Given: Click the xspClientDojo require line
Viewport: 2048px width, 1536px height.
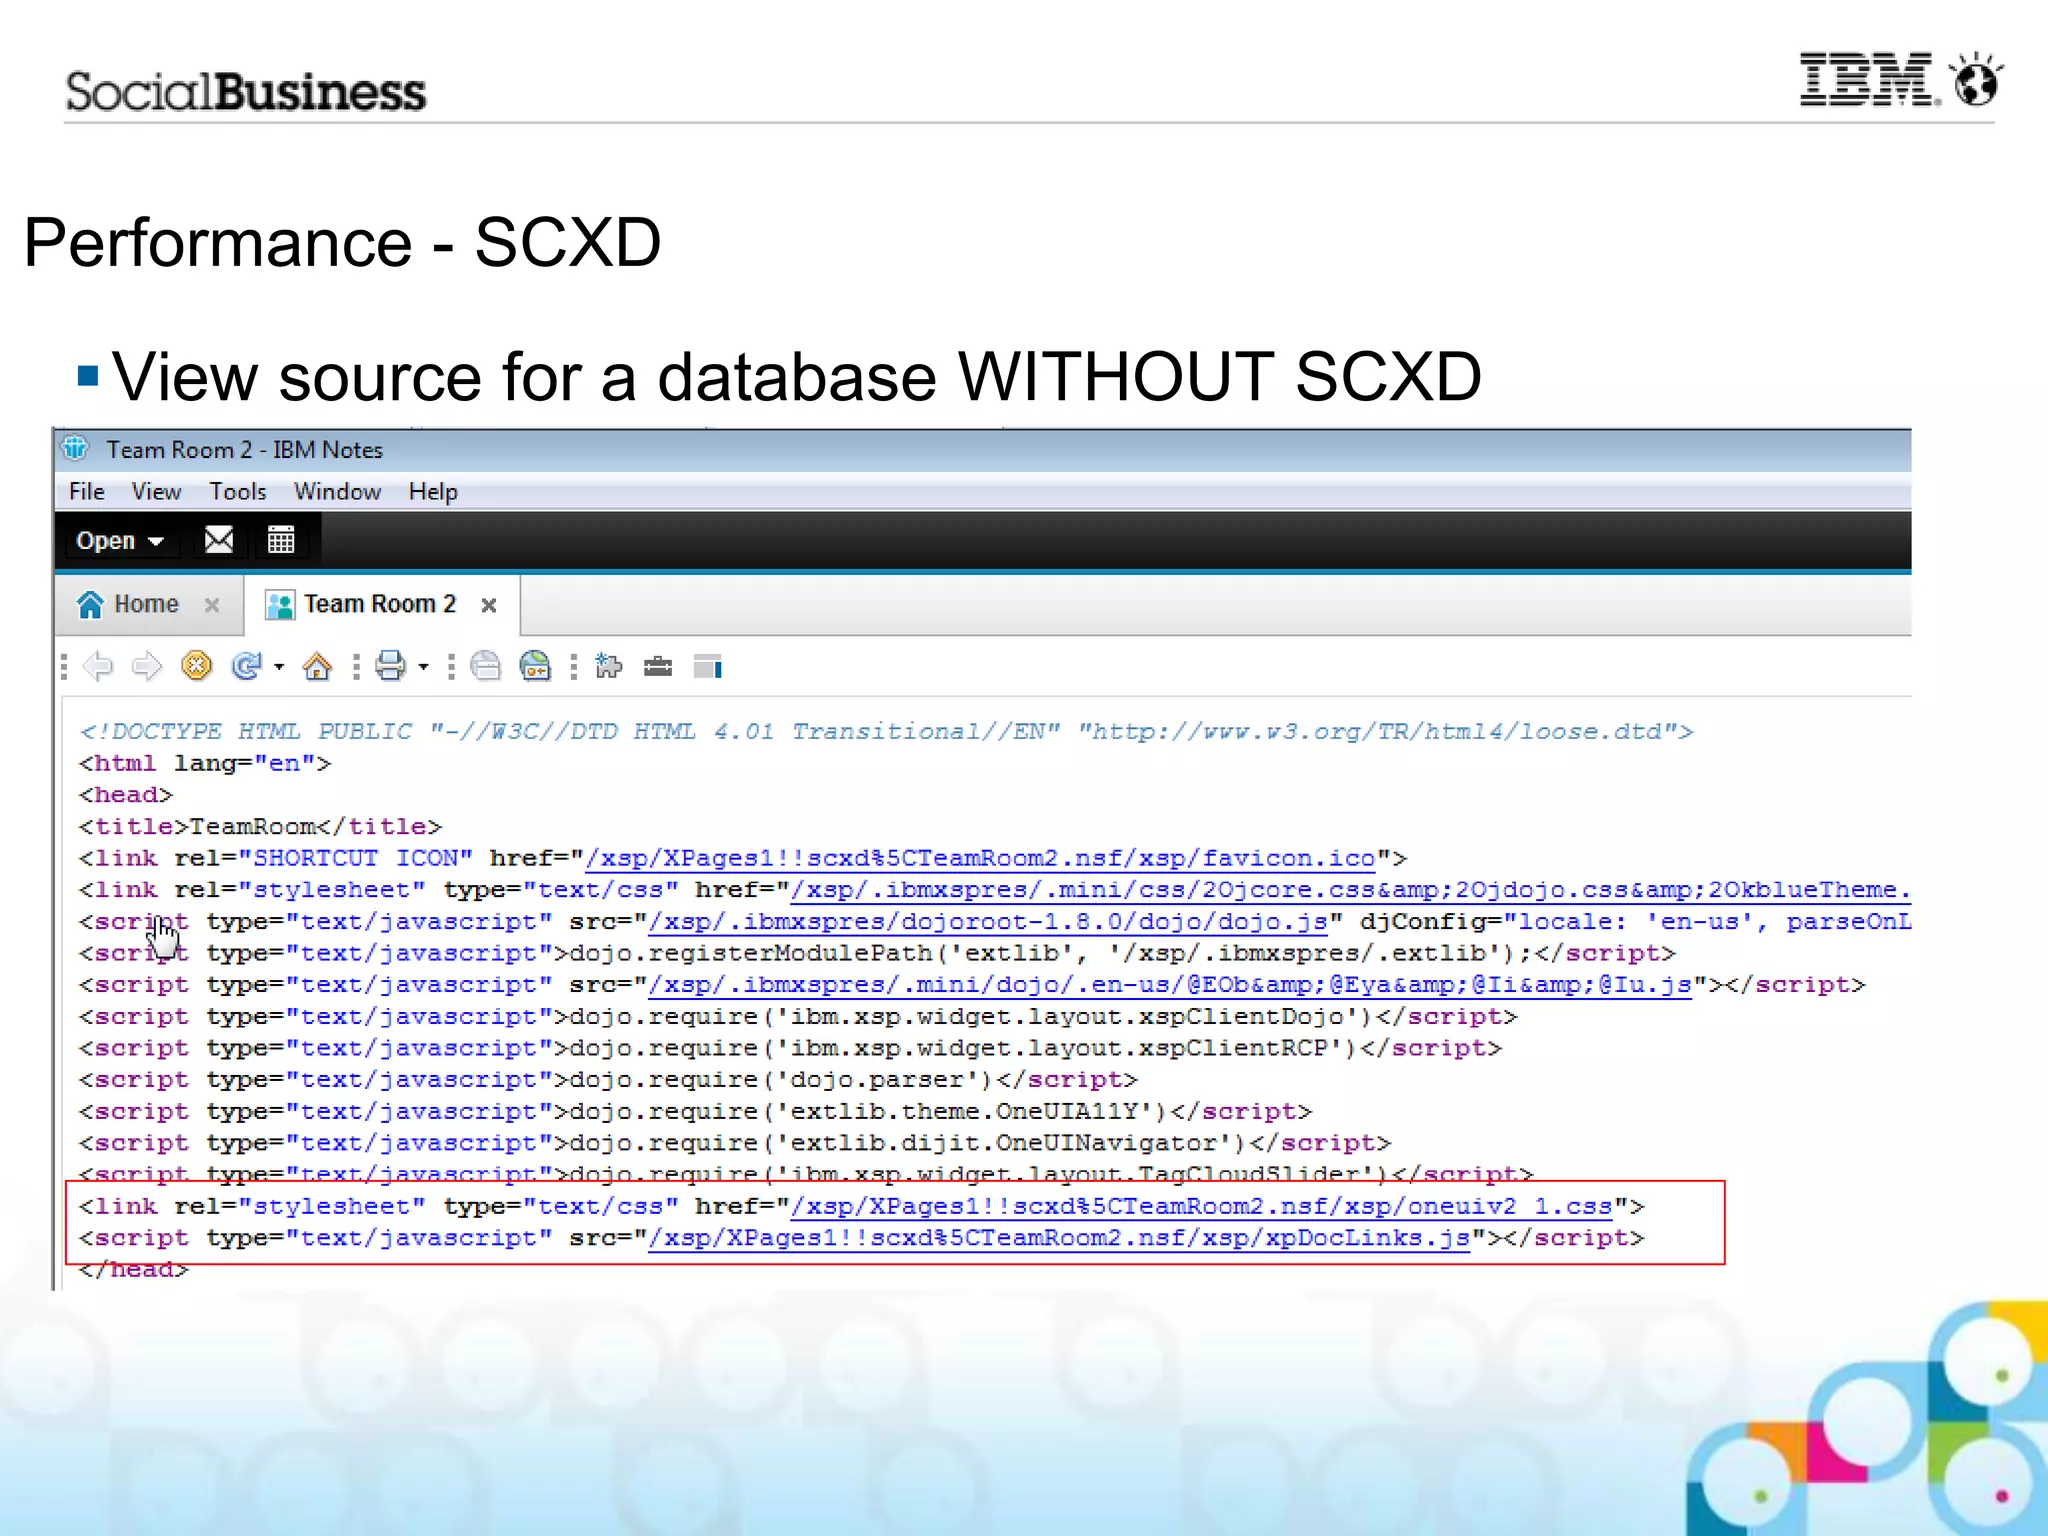Looking at the screenshot, I should coord(798,1017).
